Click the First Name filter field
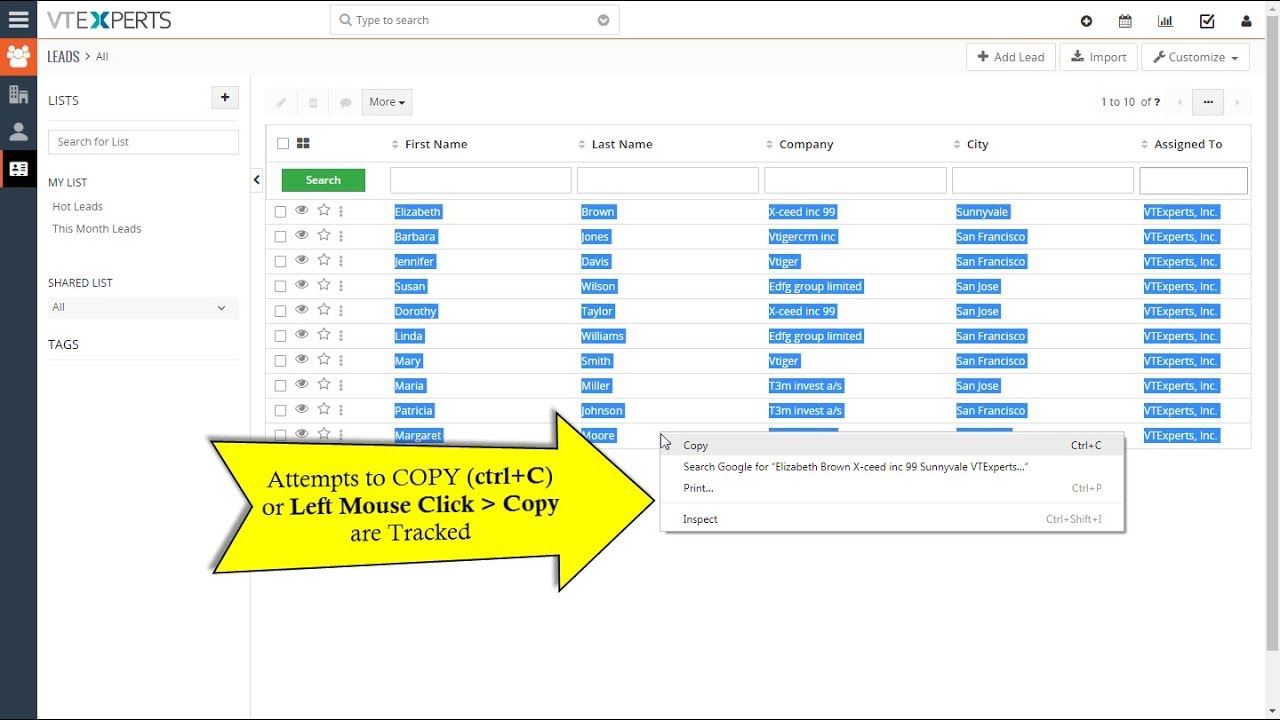 coord(481,180)
